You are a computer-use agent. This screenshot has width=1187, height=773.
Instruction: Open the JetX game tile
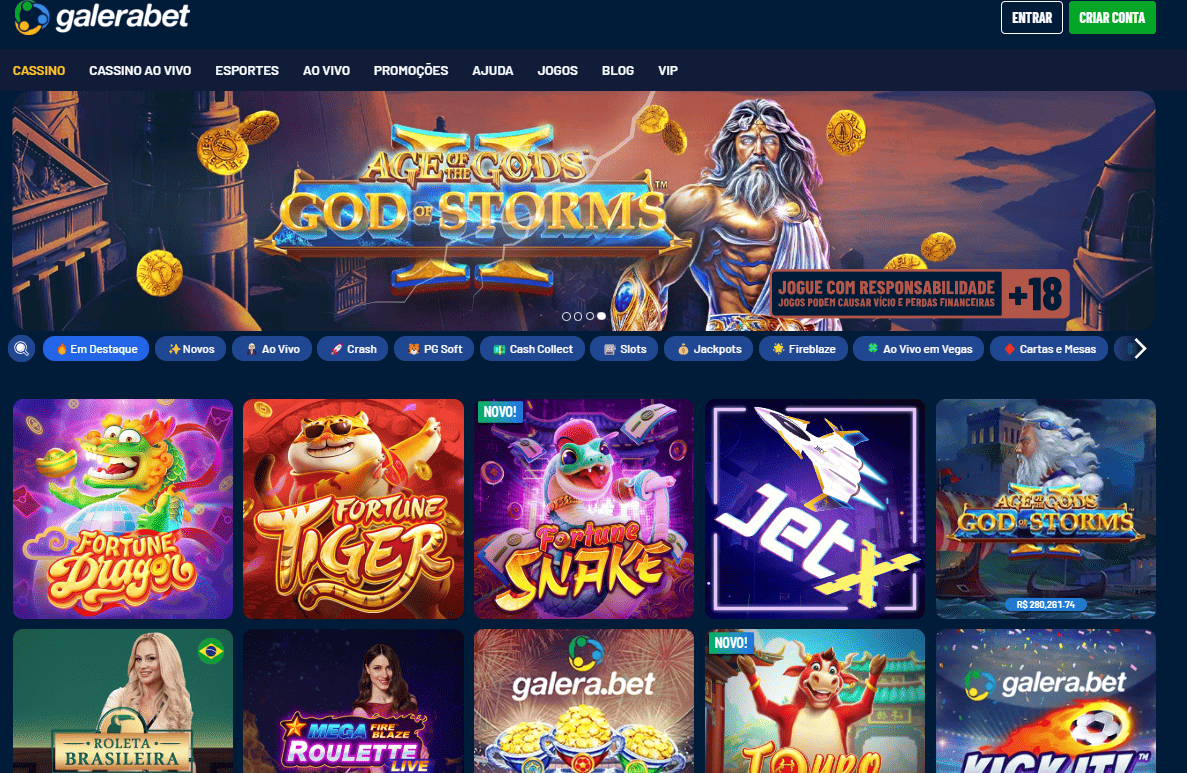click(x=815, y=509)
